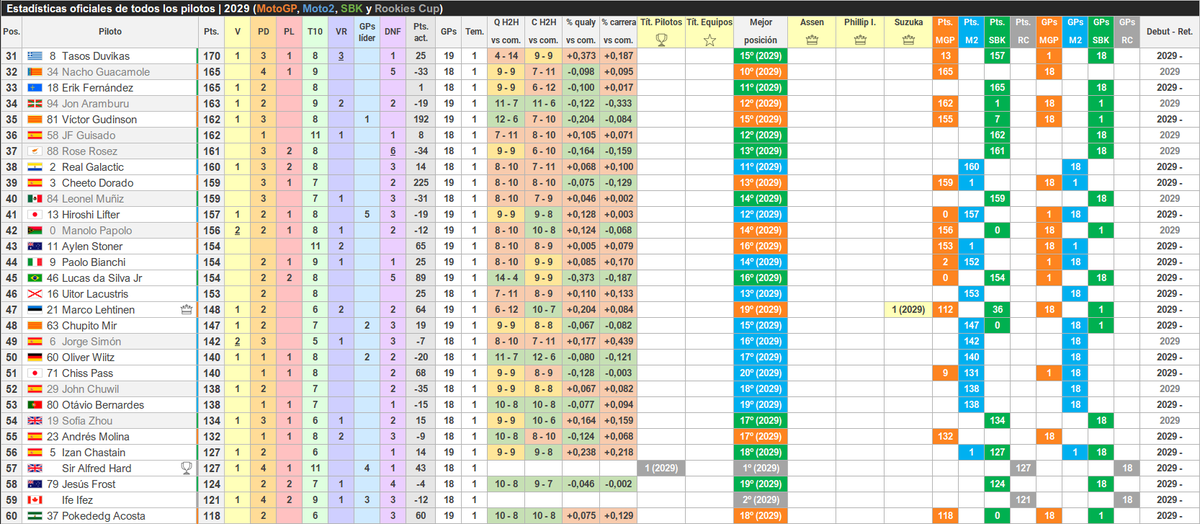
Task: Click the T10 column header
Action: click(315, 31)
